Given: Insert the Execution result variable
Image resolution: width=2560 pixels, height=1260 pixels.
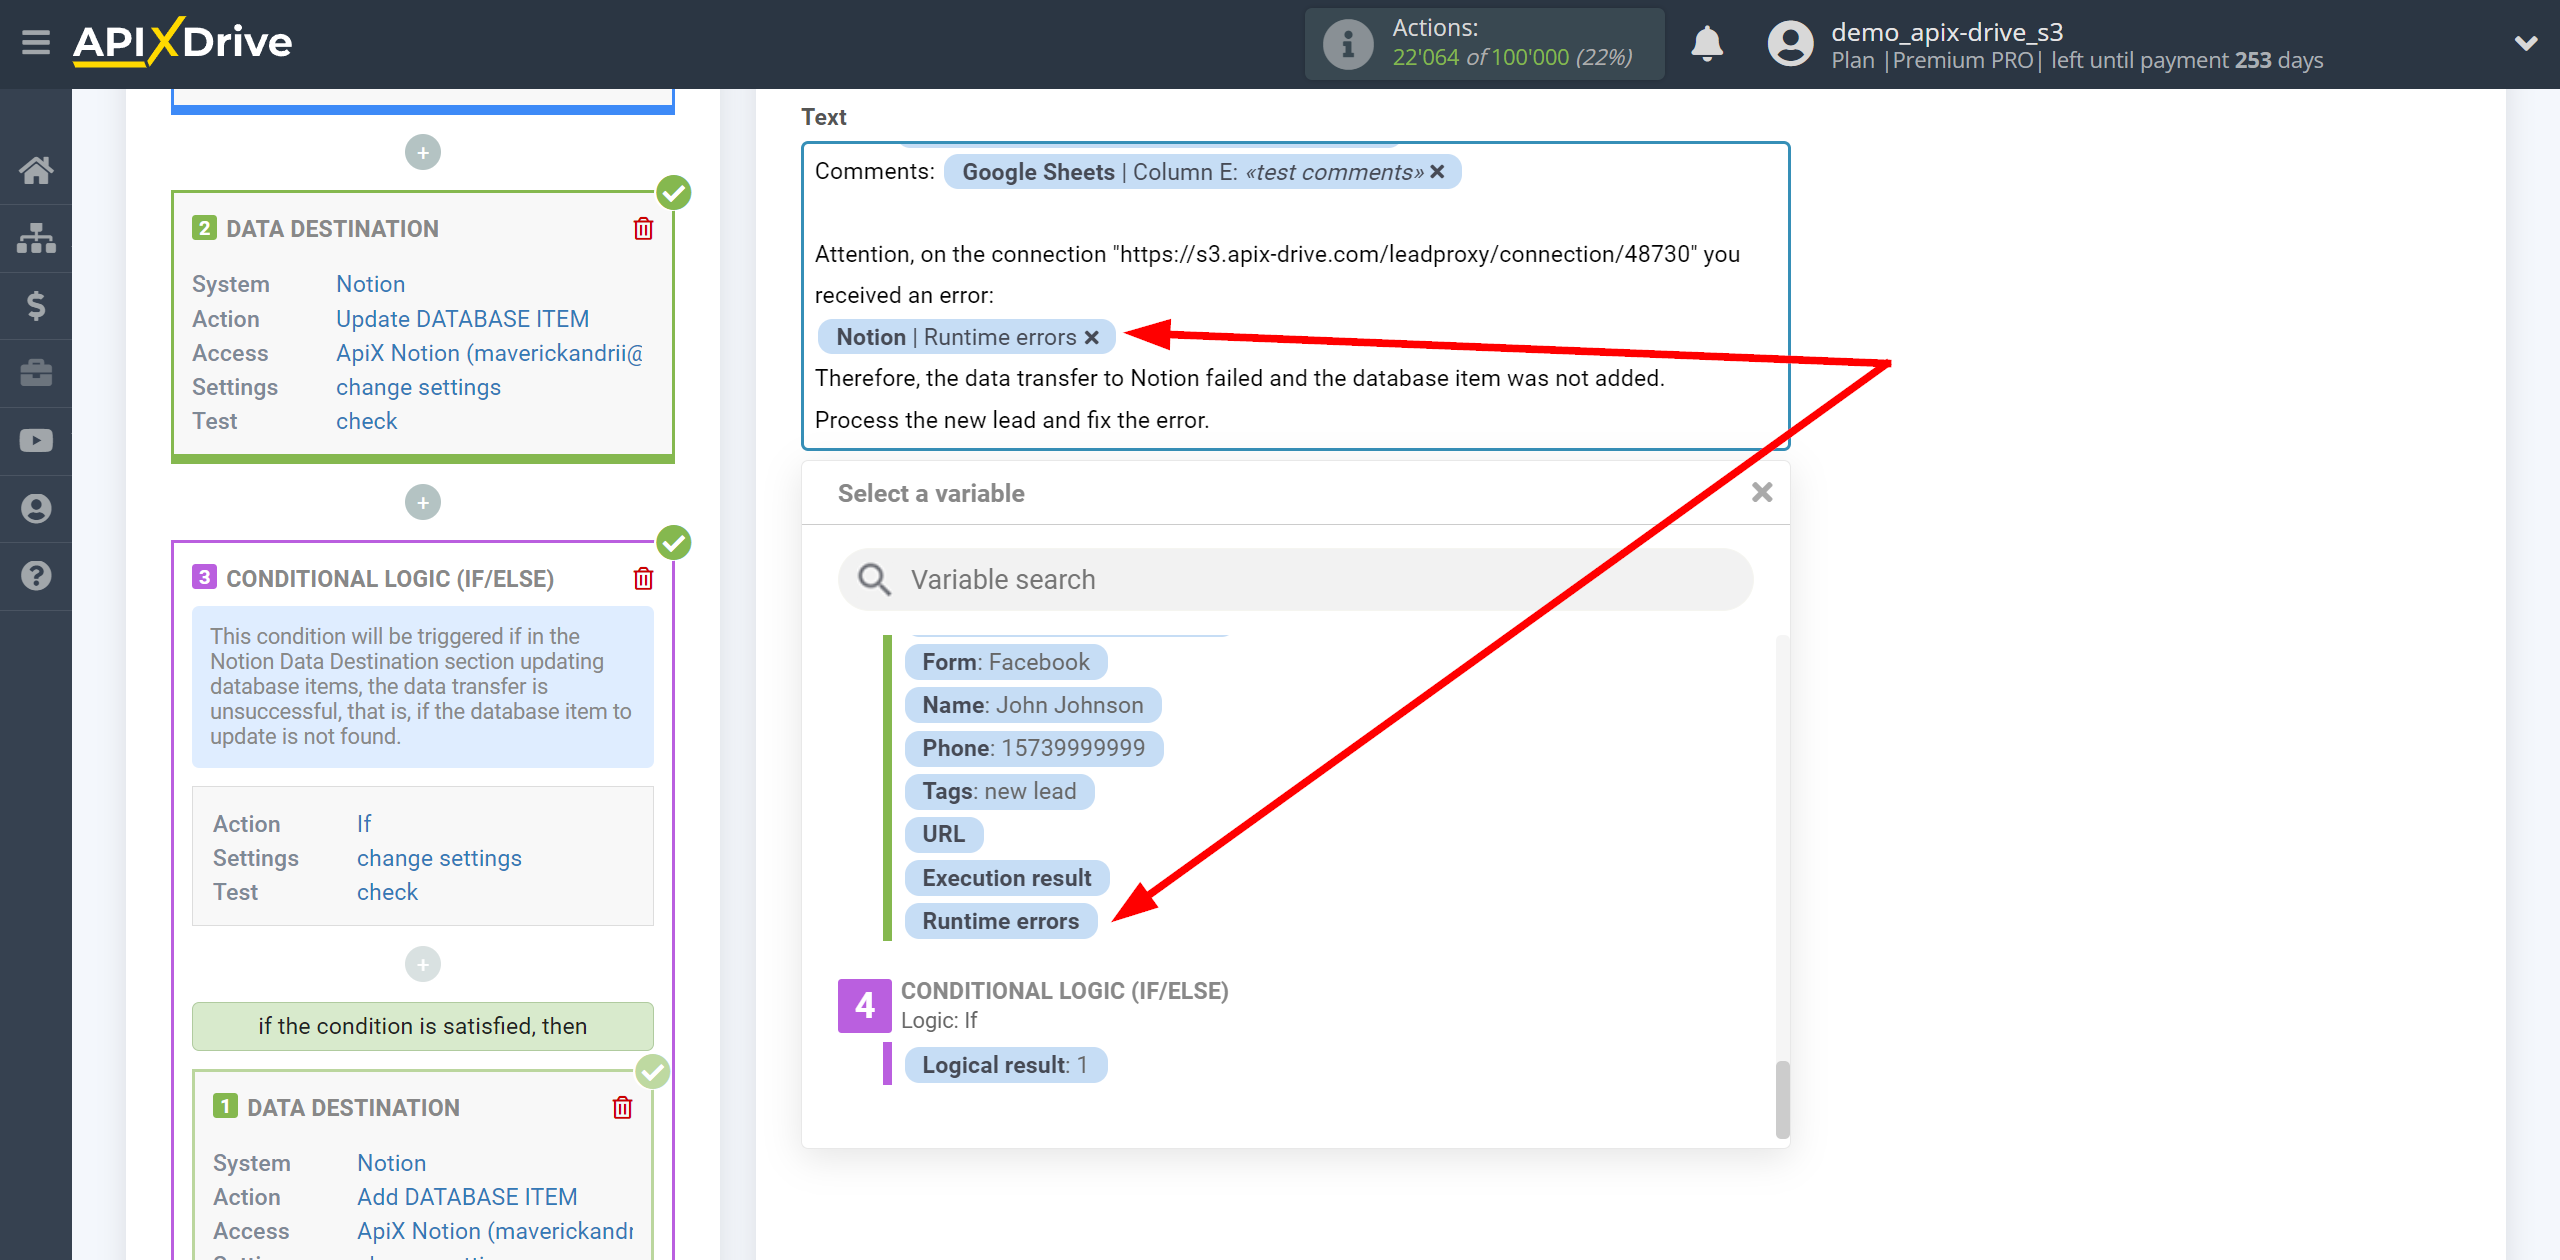Looking at the screenshot, I should pos(1006,878).
